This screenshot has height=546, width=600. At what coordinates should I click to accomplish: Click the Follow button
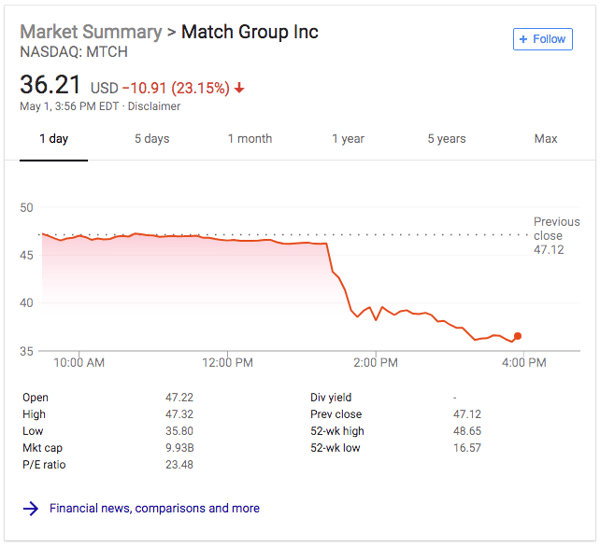click(542, 39)
